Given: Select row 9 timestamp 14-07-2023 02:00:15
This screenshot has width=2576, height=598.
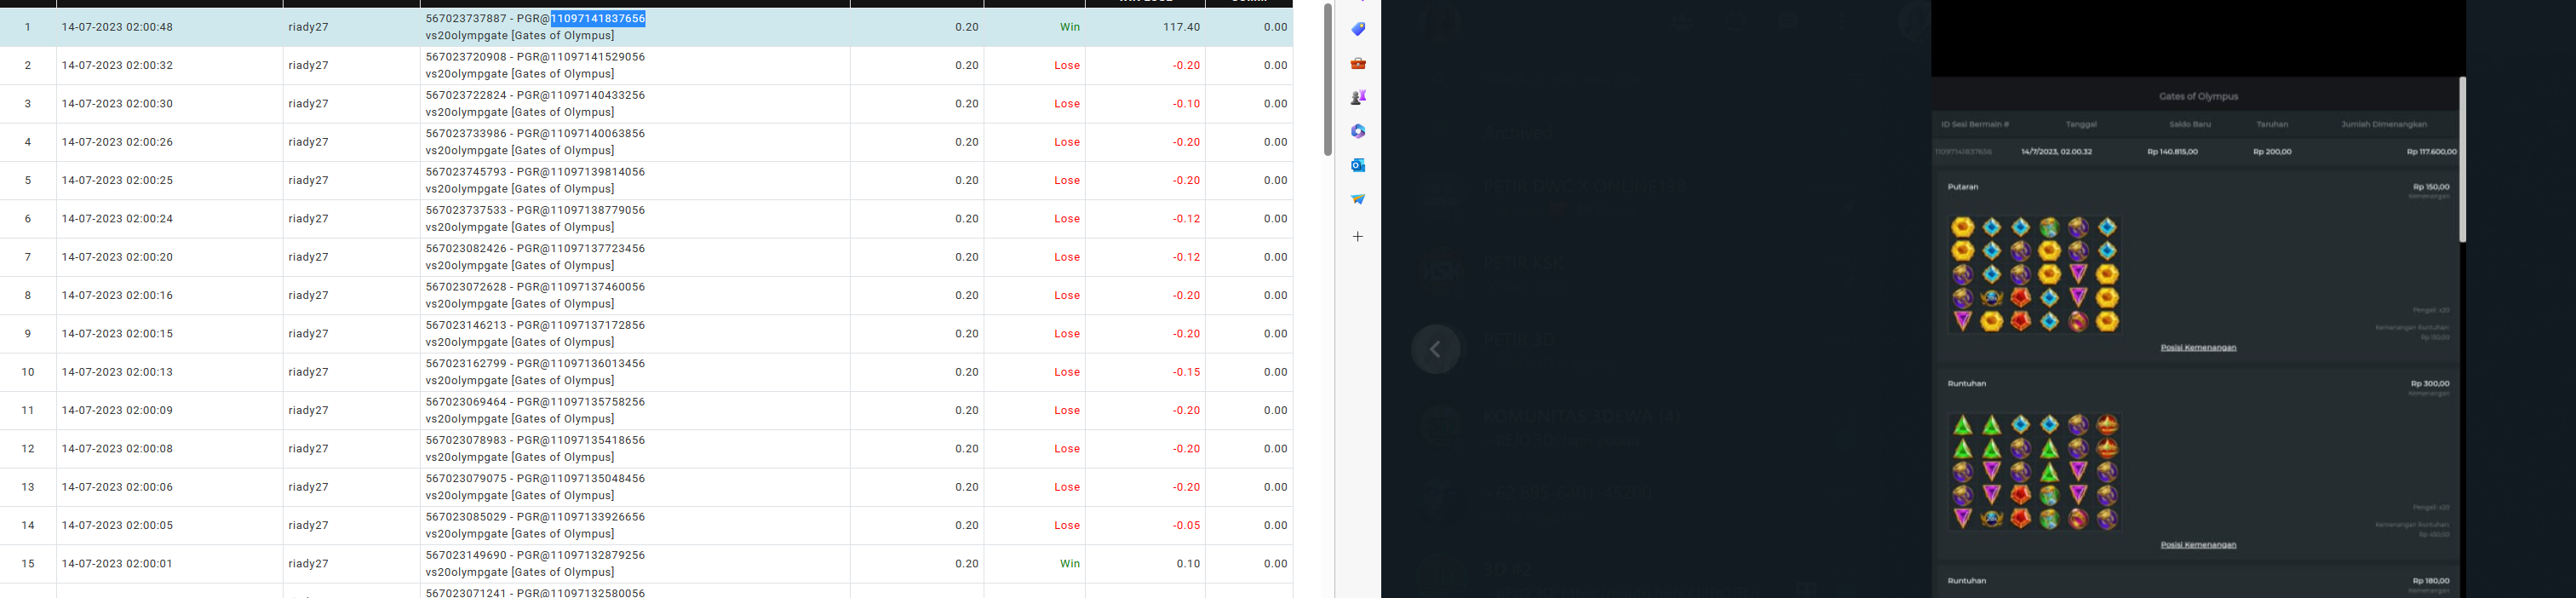Looking at the screenshot, I should tap(117, 334).
